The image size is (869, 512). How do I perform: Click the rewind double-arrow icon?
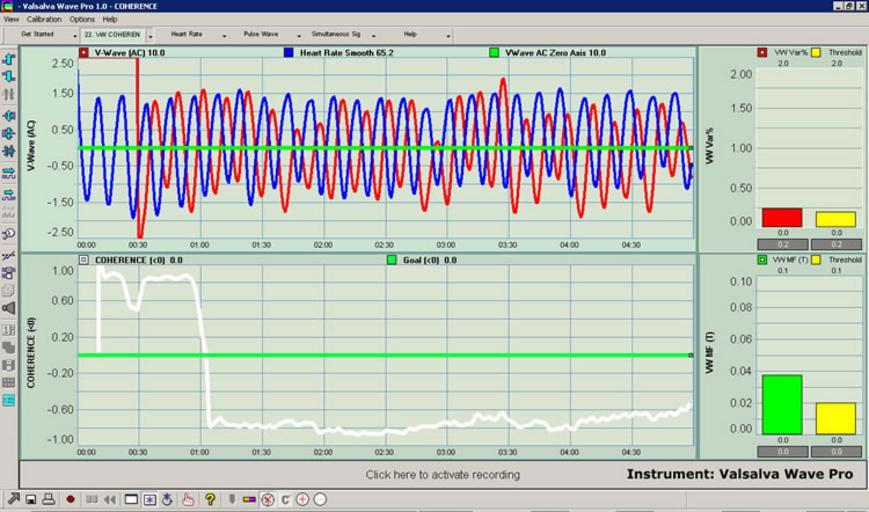point(109,499)
